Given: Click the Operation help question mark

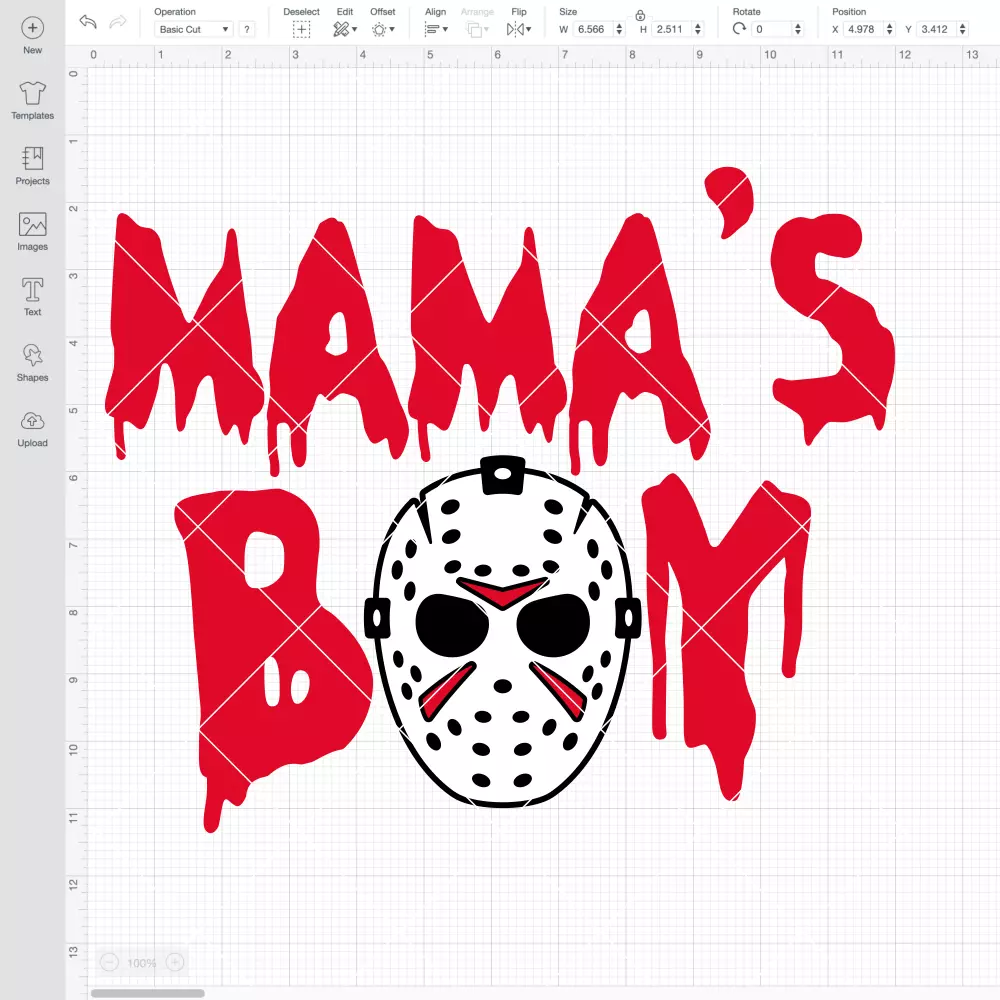Looking at the screenshot, I should [247, 29].
